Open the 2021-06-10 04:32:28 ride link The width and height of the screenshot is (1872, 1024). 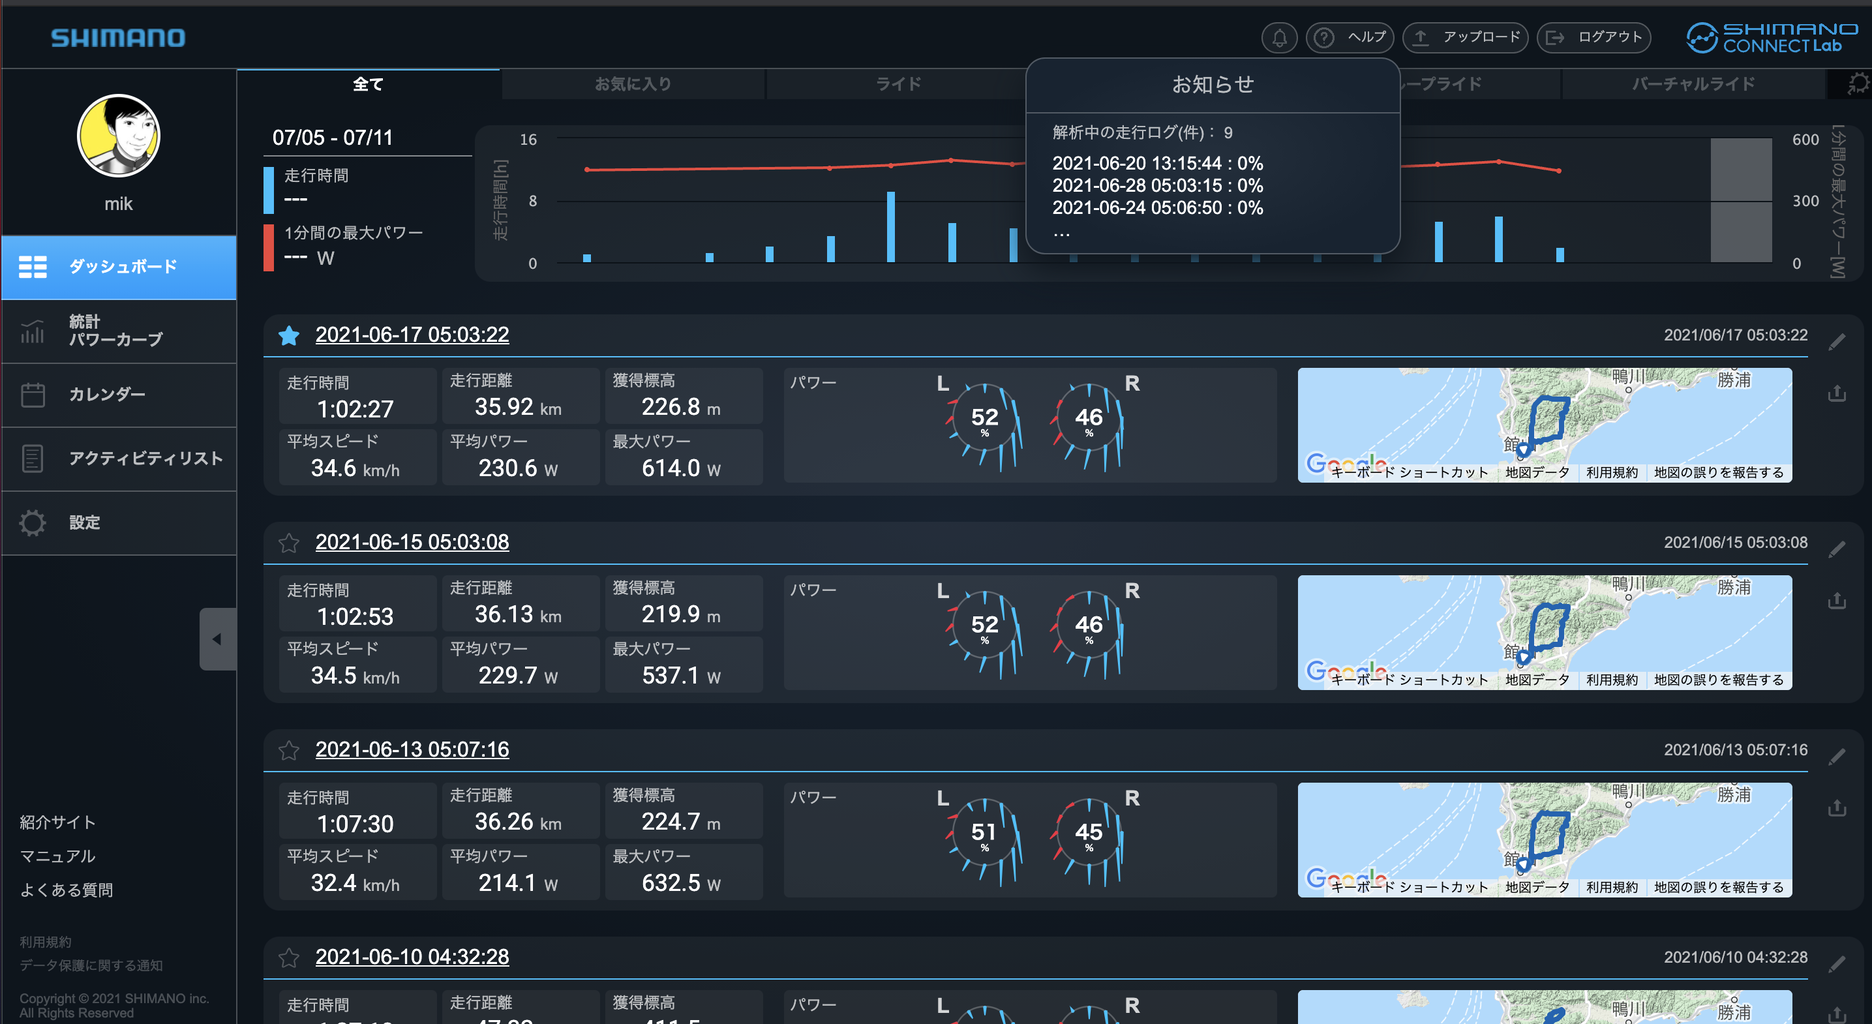click(x=412, y=957)
